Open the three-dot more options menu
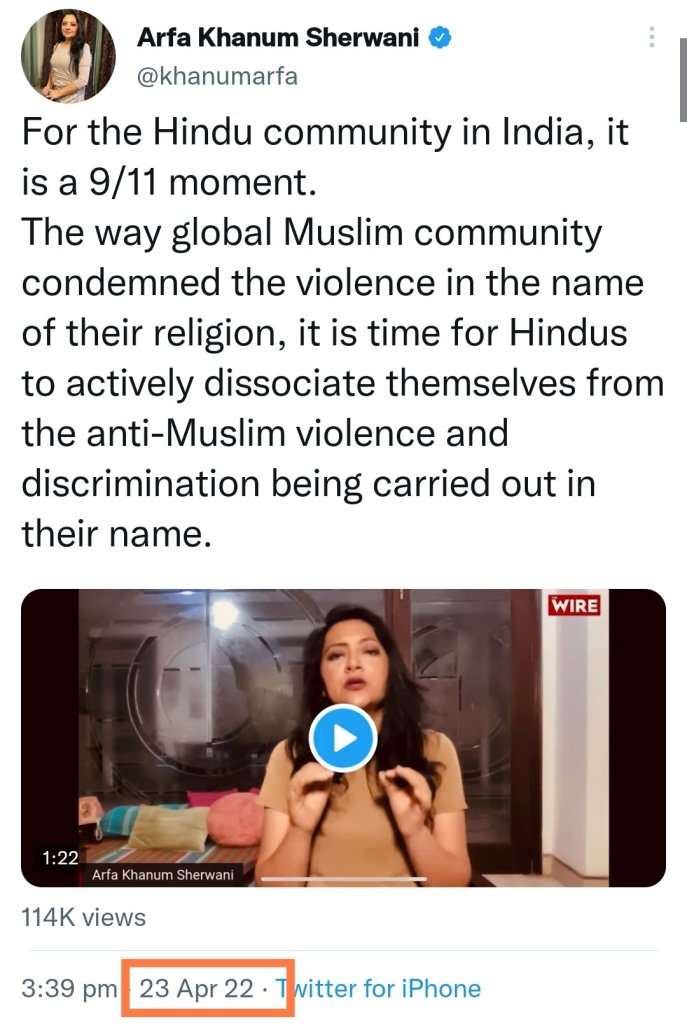 [x=651, y=37]
